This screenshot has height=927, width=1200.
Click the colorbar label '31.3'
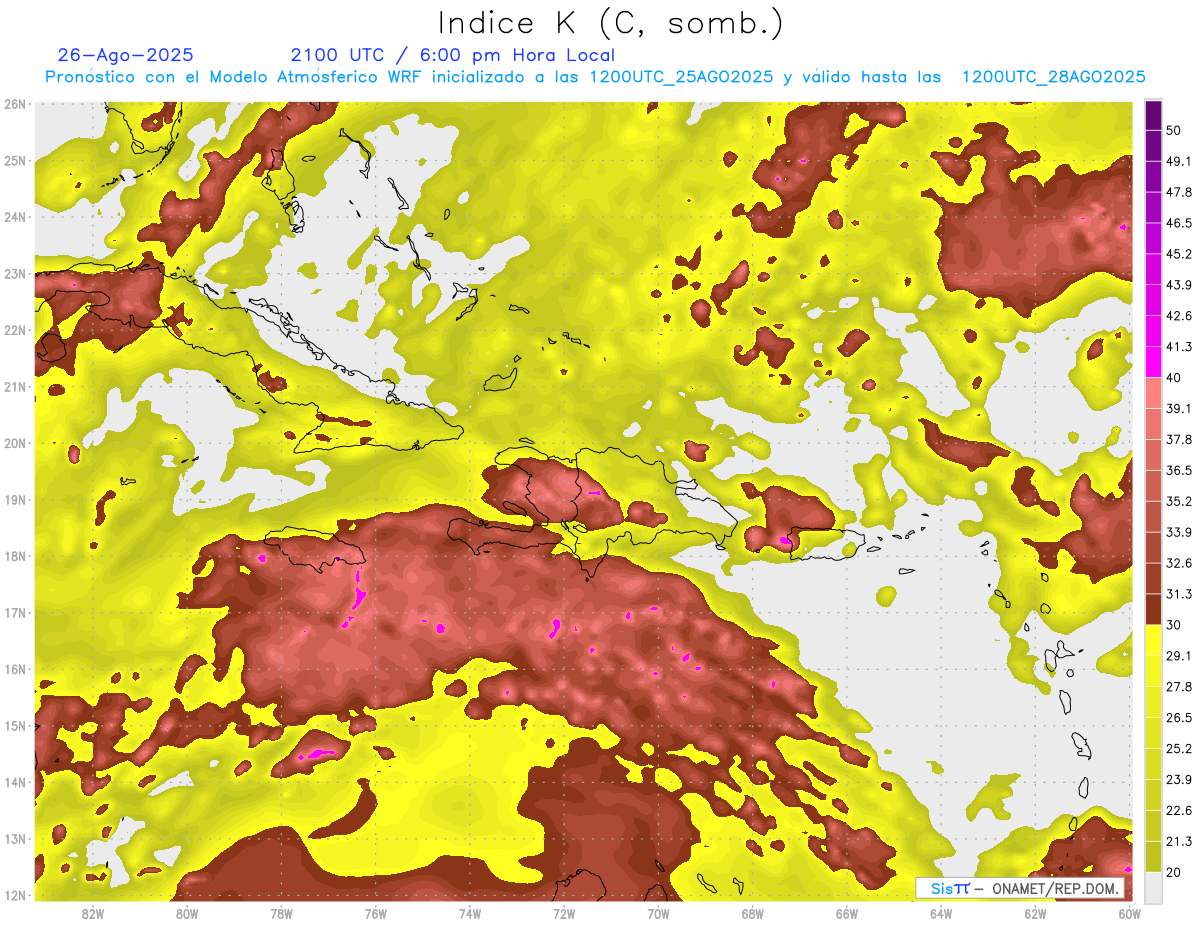(x=1178, y=594)
